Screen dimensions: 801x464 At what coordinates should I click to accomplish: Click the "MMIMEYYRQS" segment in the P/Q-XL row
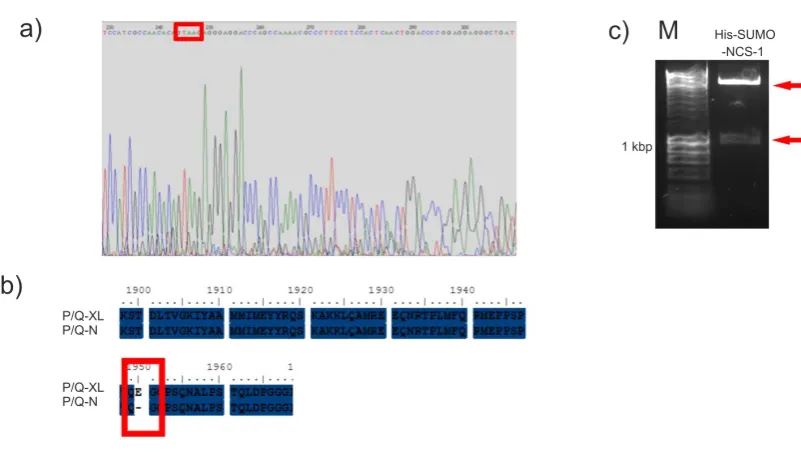click(267, 315)
